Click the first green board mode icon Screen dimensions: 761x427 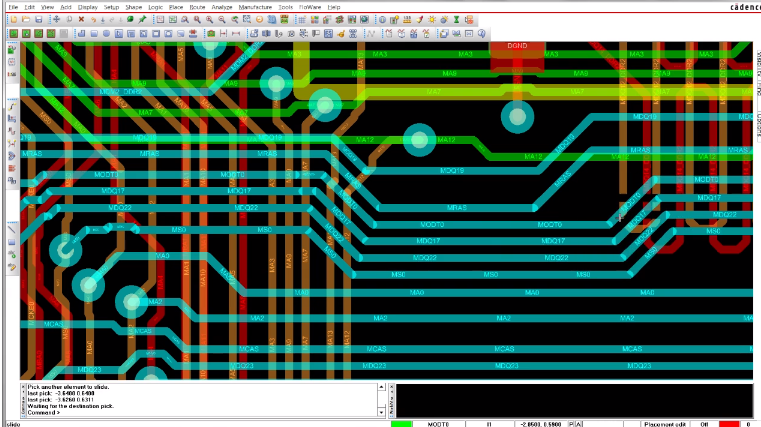[14, 33]
